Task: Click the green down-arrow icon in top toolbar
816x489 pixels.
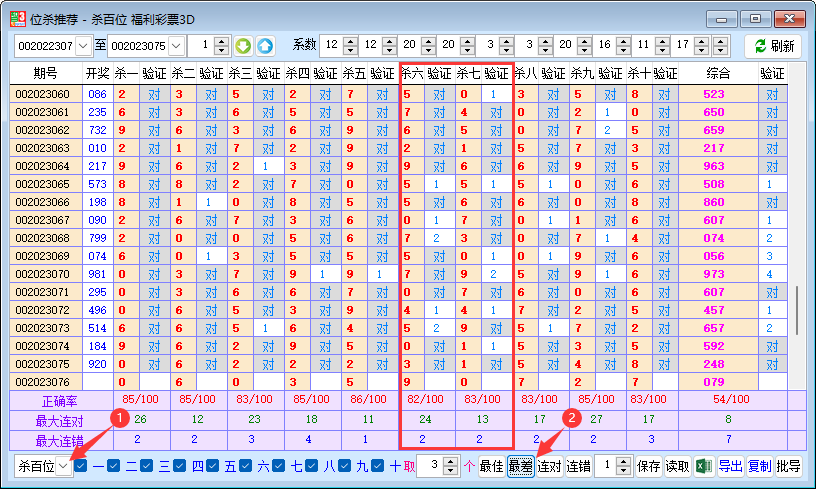Action: coord(243,46)
